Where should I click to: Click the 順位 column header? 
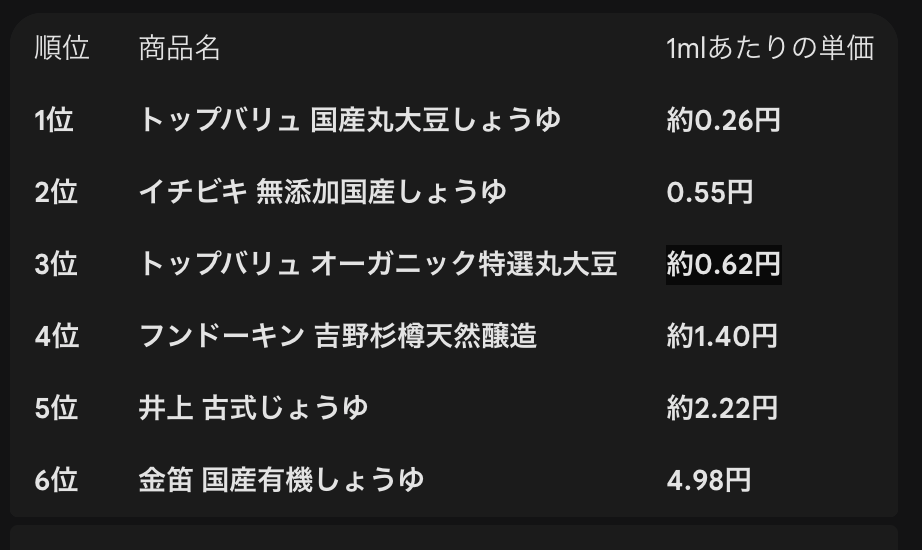[x=62, y=48]
